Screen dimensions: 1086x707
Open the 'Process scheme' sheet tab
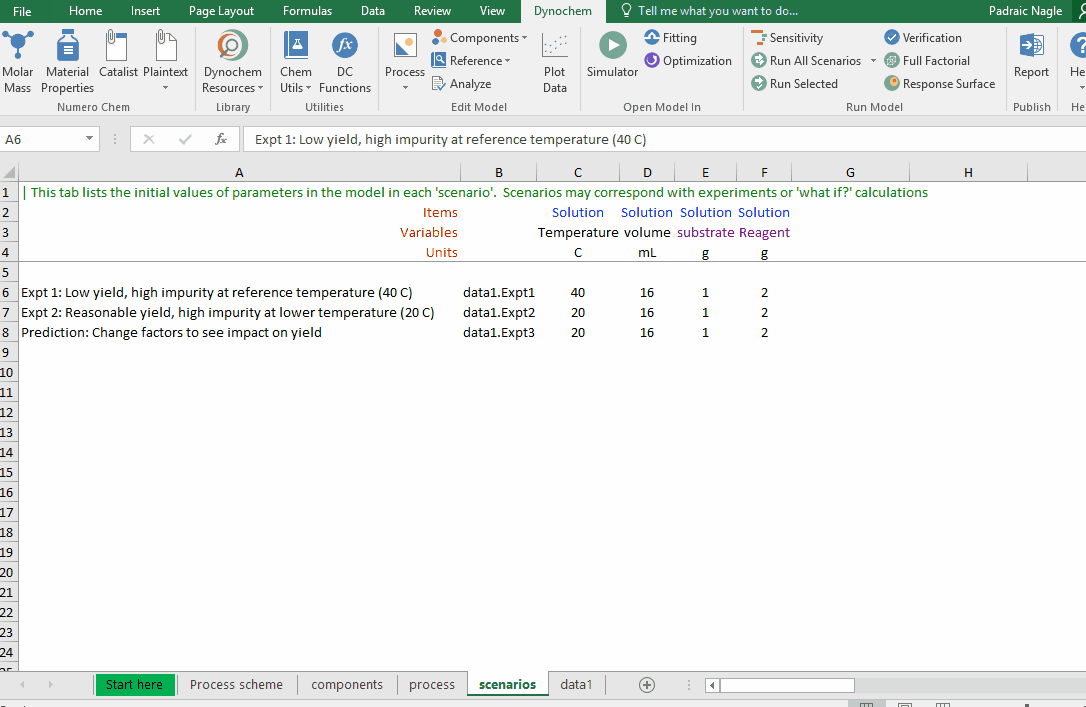236,685
